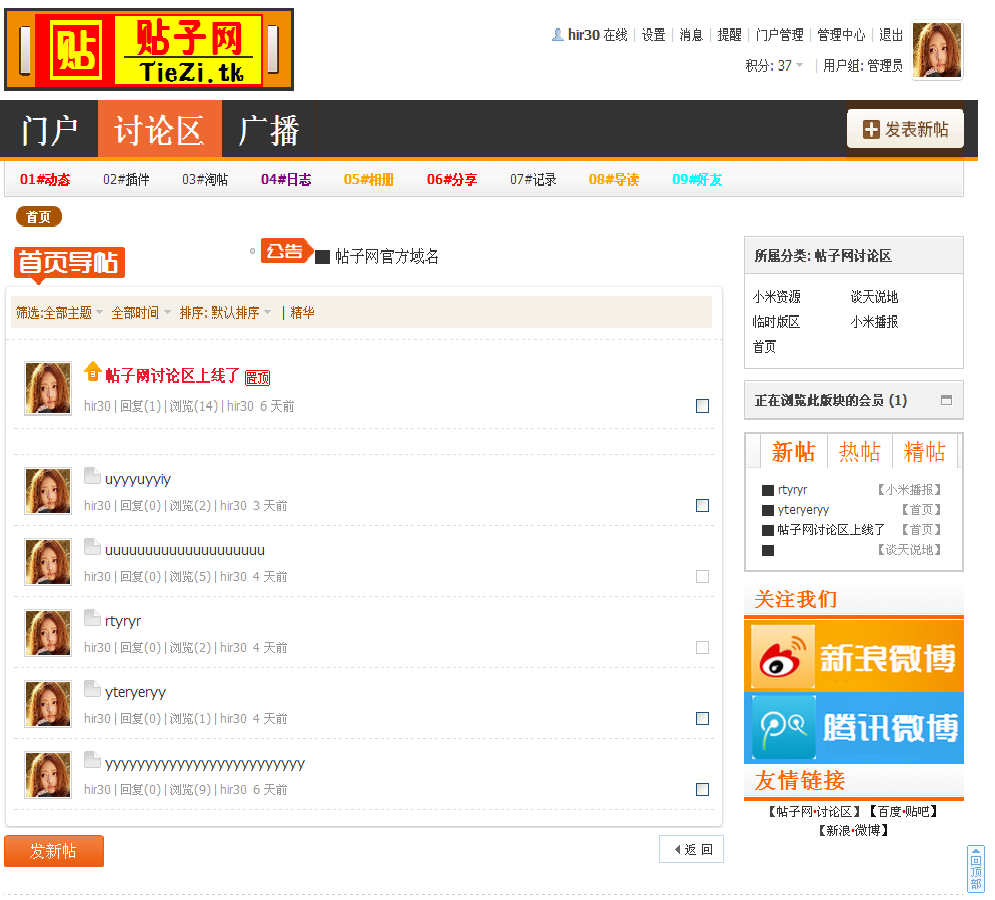Image resolution: width=995 pixels, height=900 pixels.
Task: Open the 【百度•贴吧】 friend link
Action: tap(904, 812)
